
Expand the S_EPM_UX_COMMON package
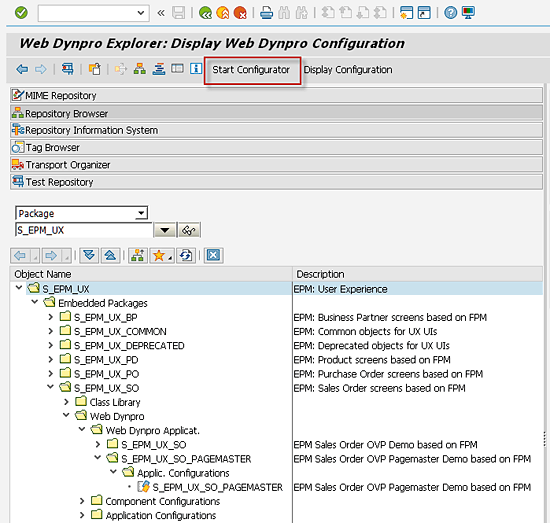[51, 331]
